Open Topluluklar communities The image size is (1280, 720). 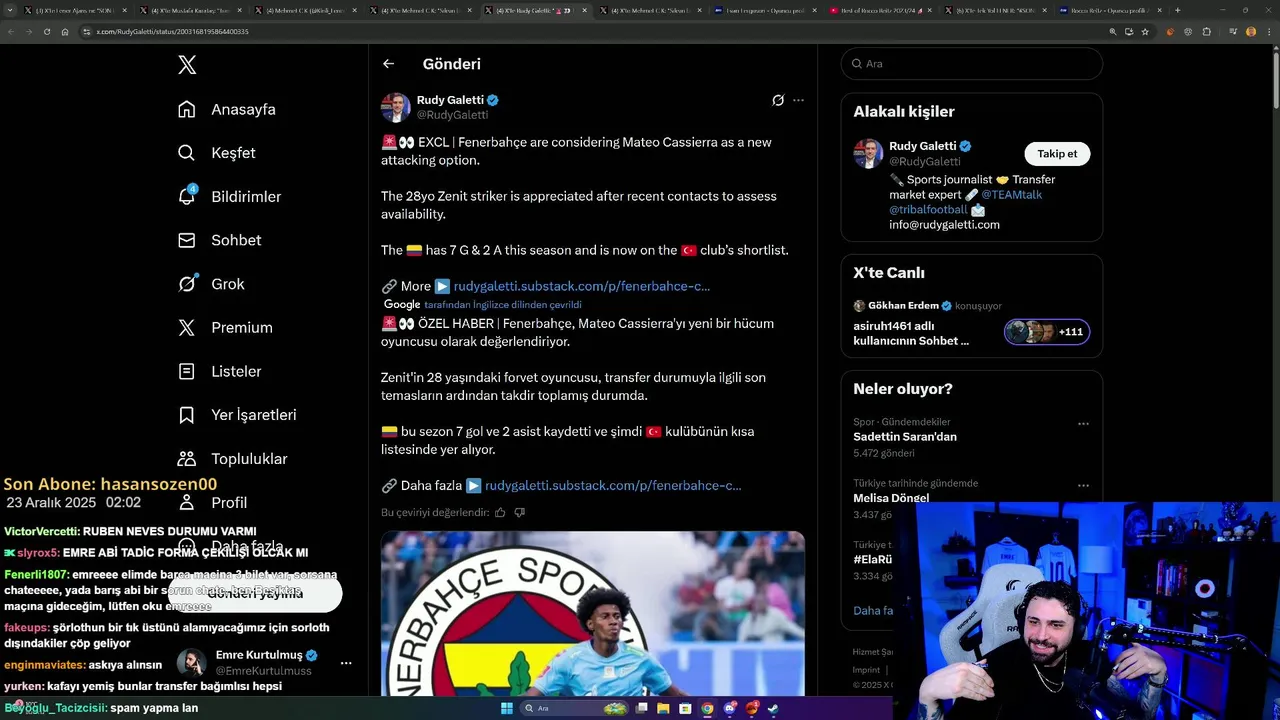click(232, 459)
